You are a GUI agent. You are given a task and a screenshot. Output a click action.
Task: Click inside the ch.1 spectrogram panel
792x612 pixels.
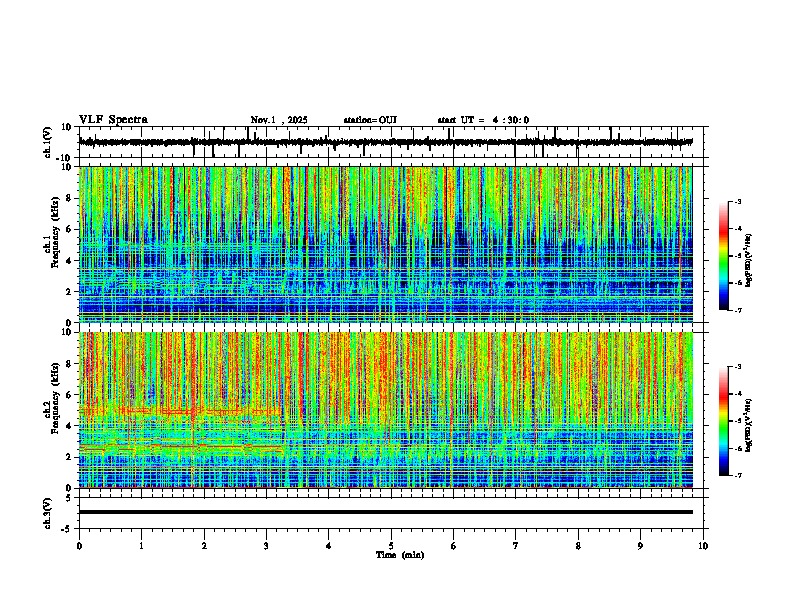386,244
